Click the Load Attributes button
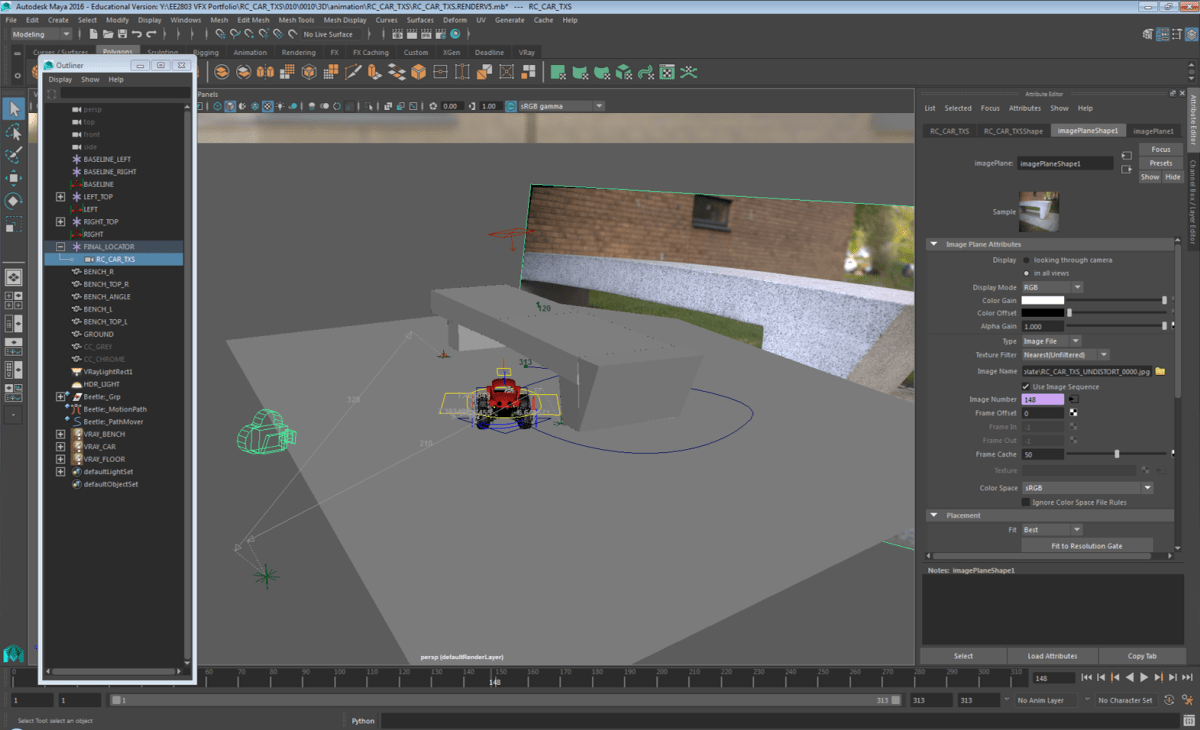 tap(1052, 656)
